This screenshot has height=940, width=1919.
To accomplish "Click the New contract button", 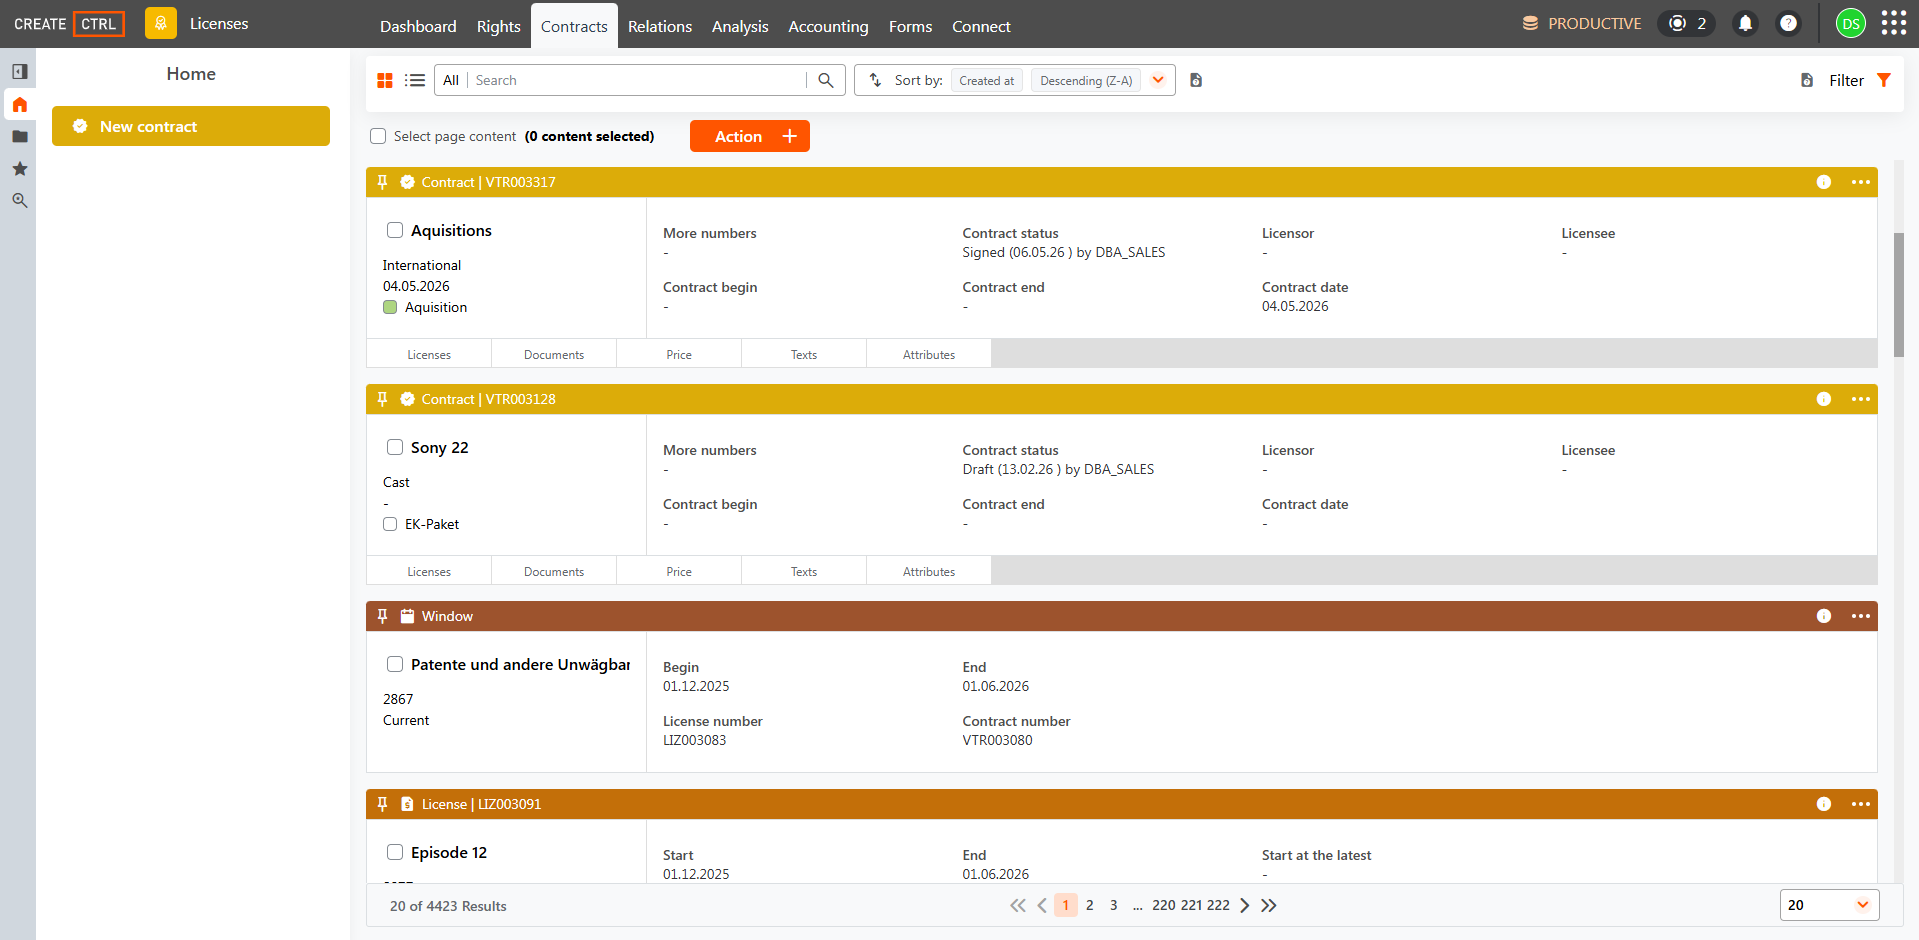I will click(x=191, y=126).
